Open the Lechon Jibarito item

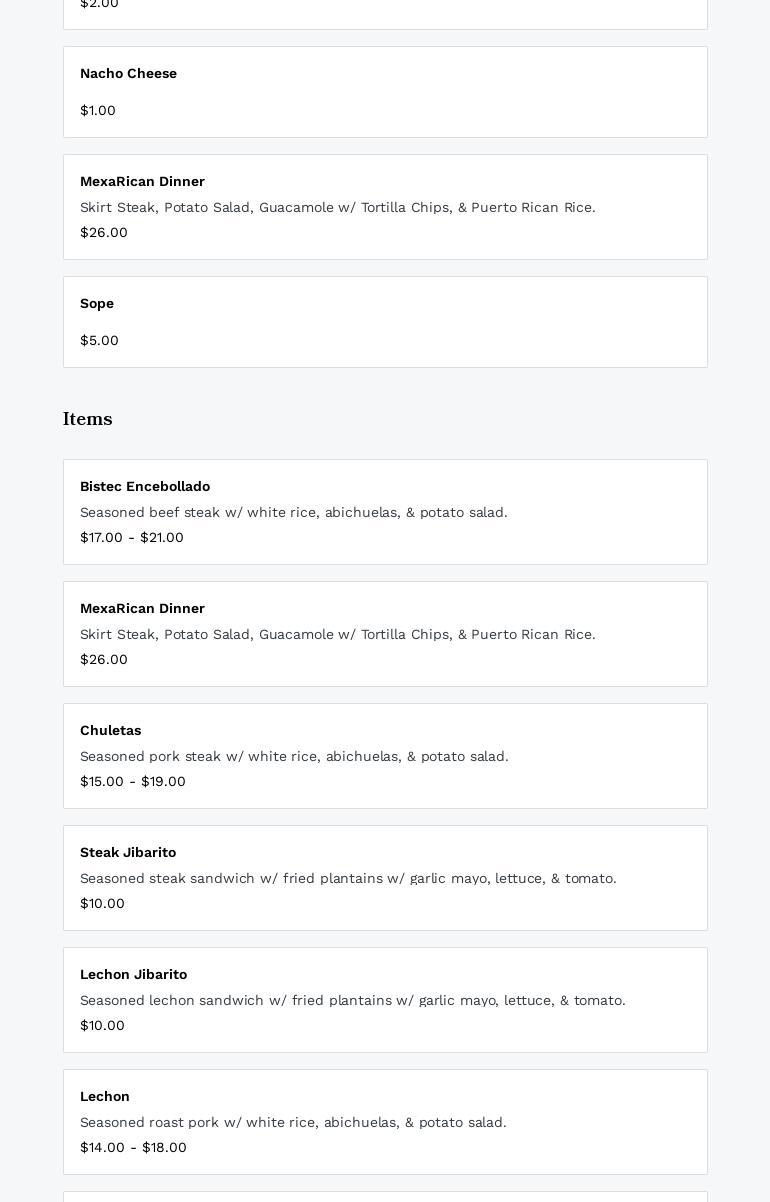tap(133, 975)
